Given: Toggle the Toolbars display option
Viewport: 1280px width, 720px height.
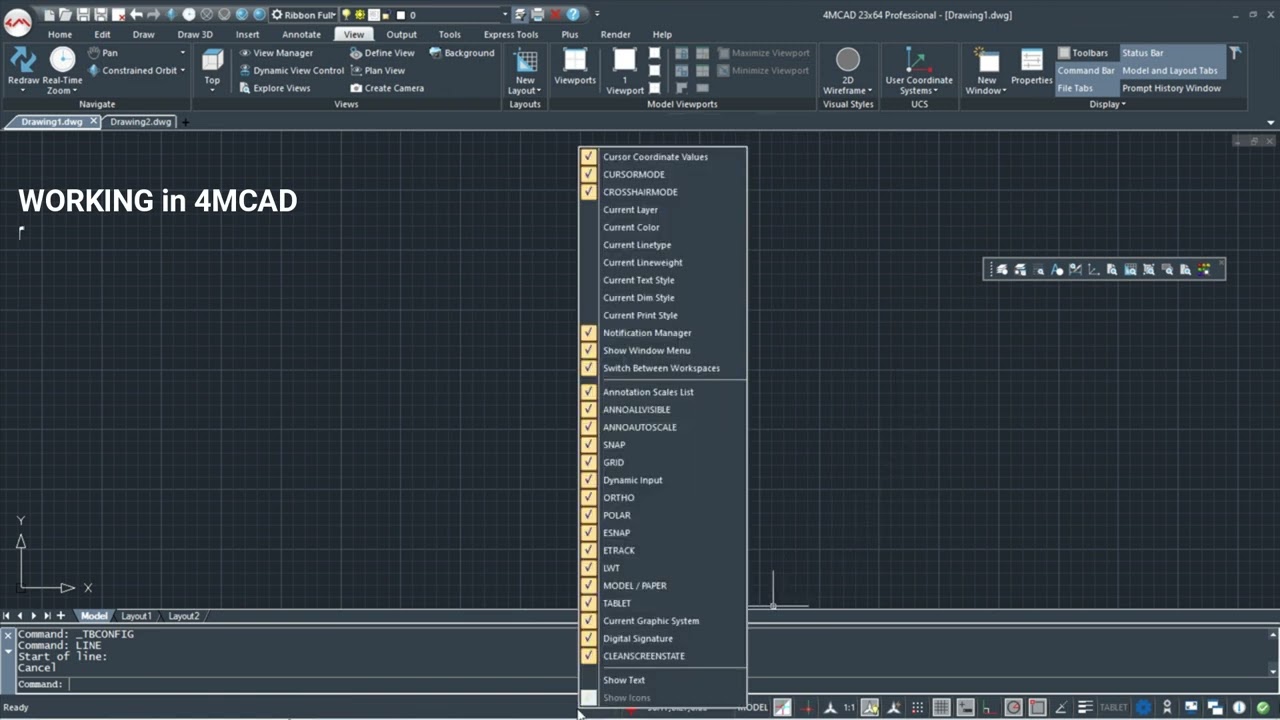Looking at the screenshot, I should coord(1082,53).
